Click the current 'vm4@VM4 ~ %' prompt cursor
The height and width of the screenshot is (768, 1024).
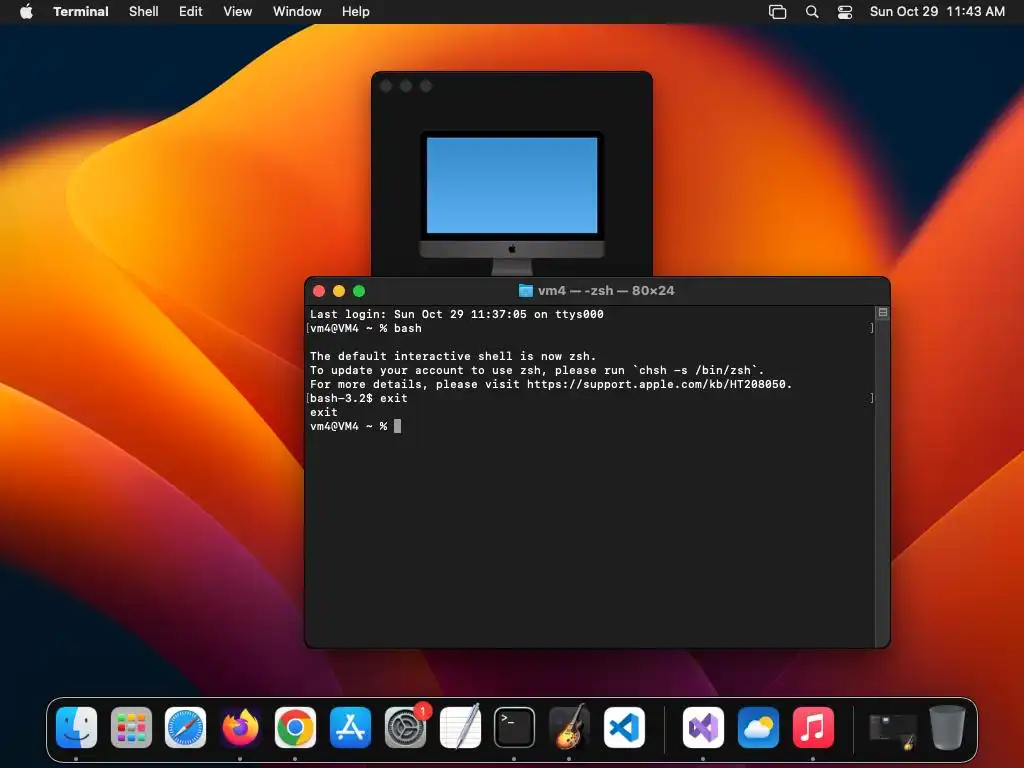click(397, 426)
